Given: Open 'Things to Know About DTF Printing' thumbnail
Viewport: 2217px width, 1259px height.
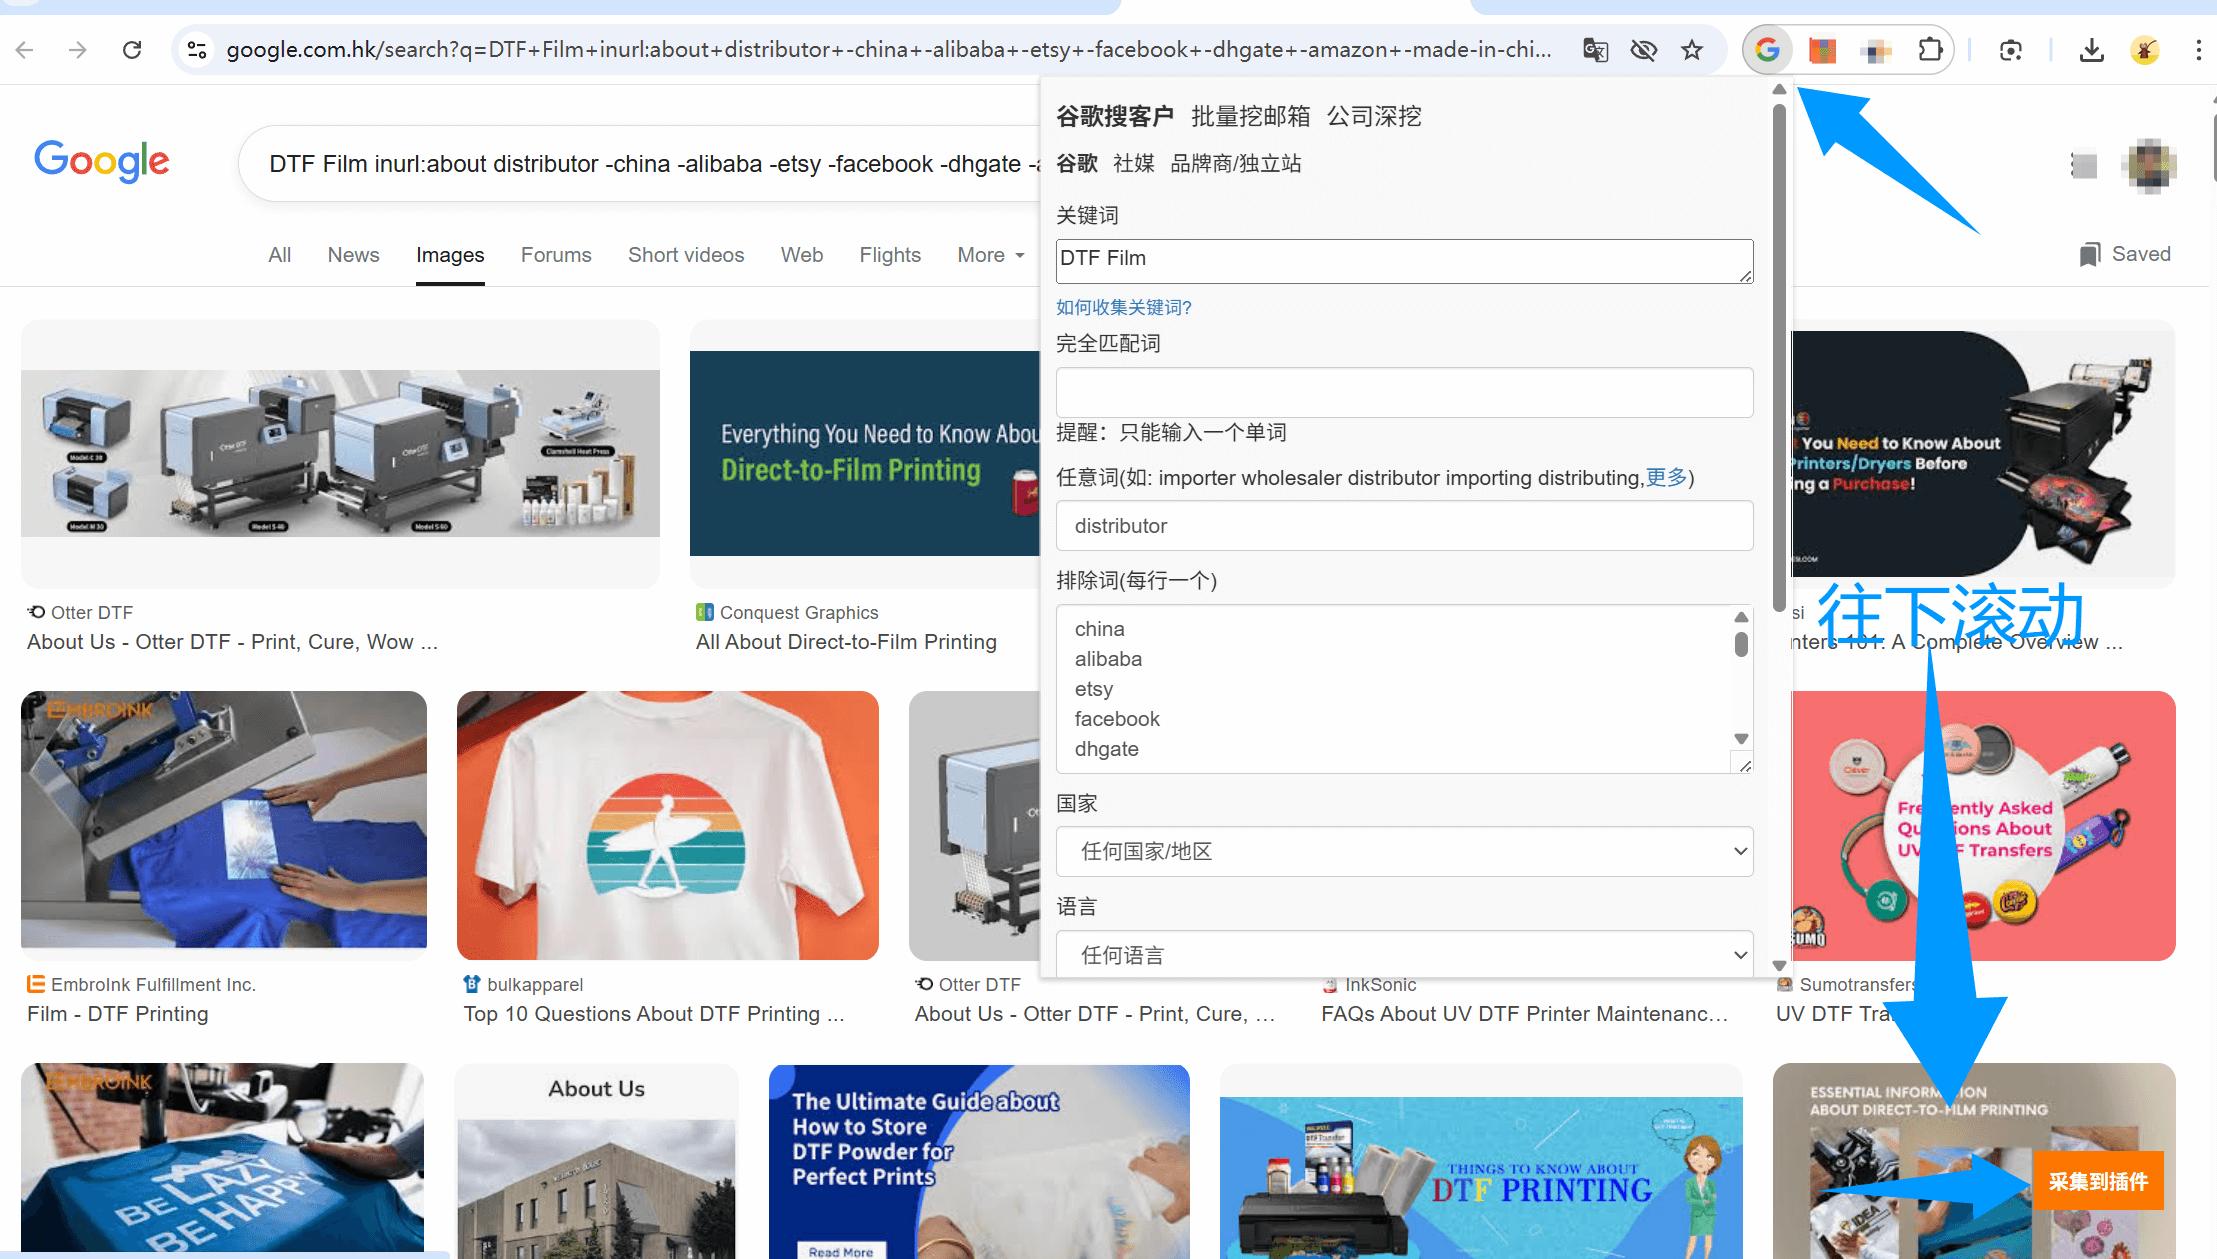Looking at the screenshot, I should [1481, 1160].
